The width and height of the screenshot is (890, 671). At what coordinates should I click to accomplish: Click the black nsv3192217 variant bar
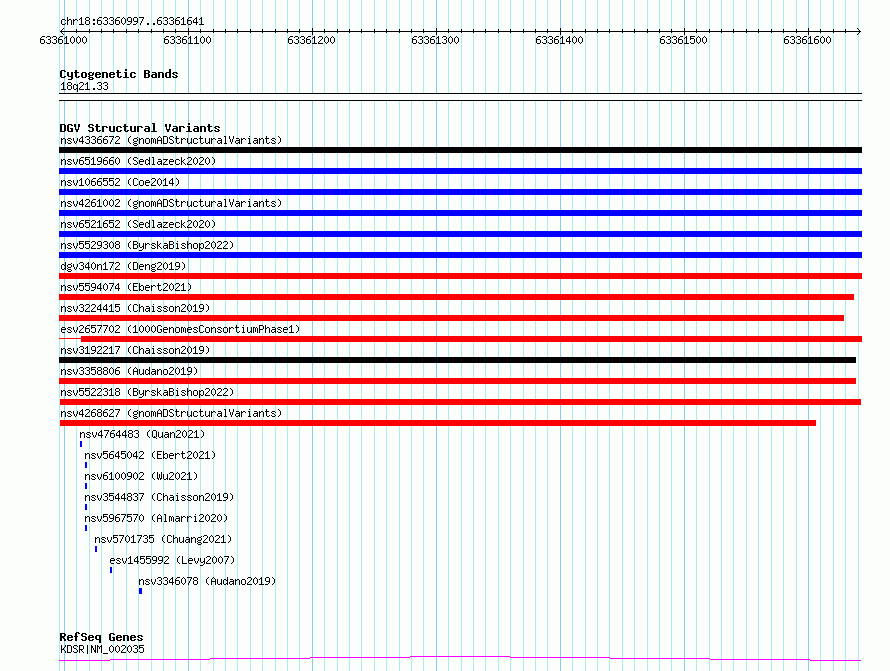click(457, 360)
